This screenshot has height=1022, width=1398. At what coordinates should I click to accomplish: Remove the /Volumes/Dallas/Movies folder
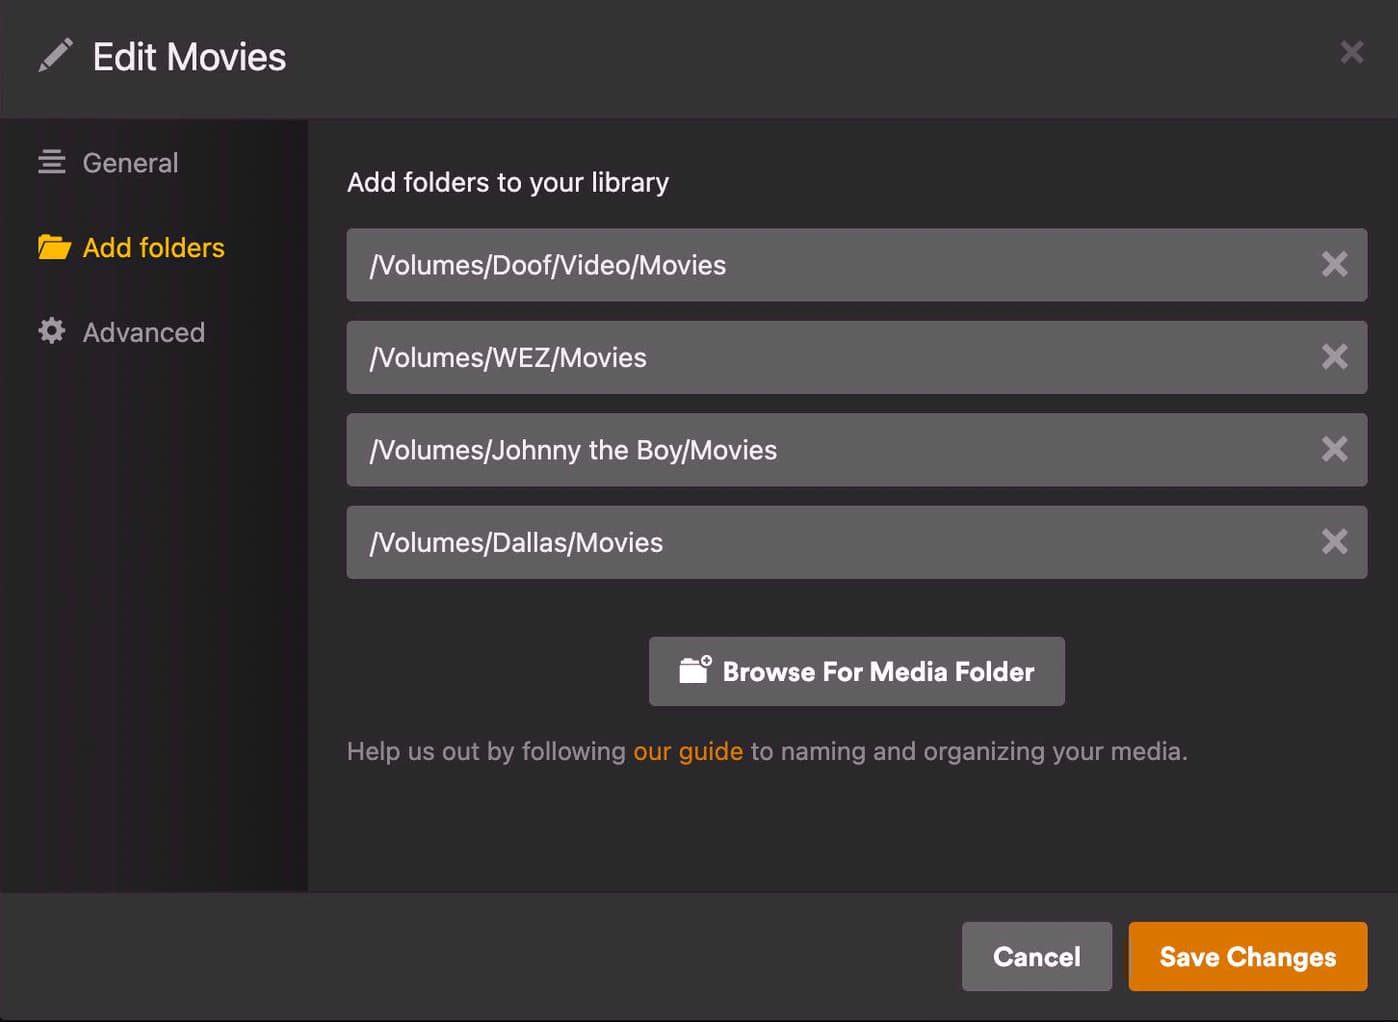pos(1334,542)
